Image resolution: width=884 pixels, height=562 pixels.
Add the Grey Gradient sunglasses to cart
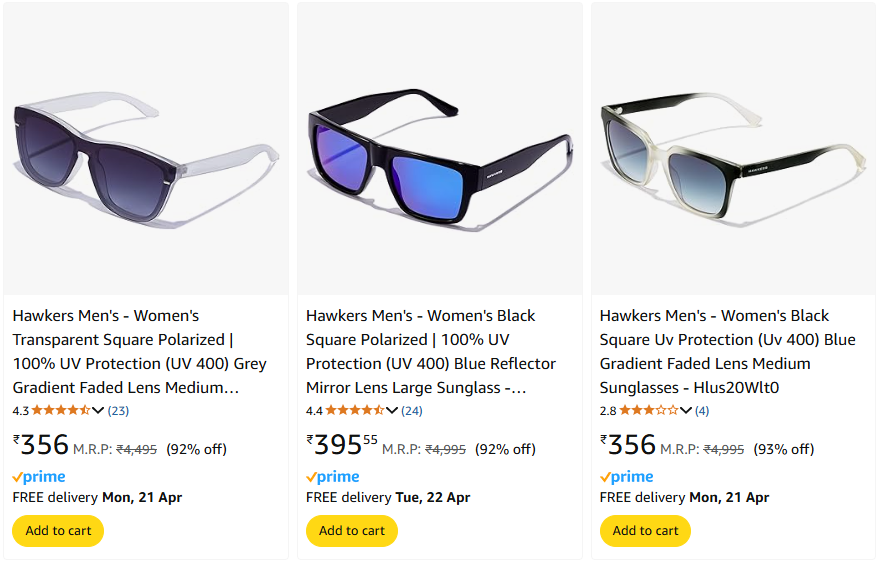[x=58, y=531]
